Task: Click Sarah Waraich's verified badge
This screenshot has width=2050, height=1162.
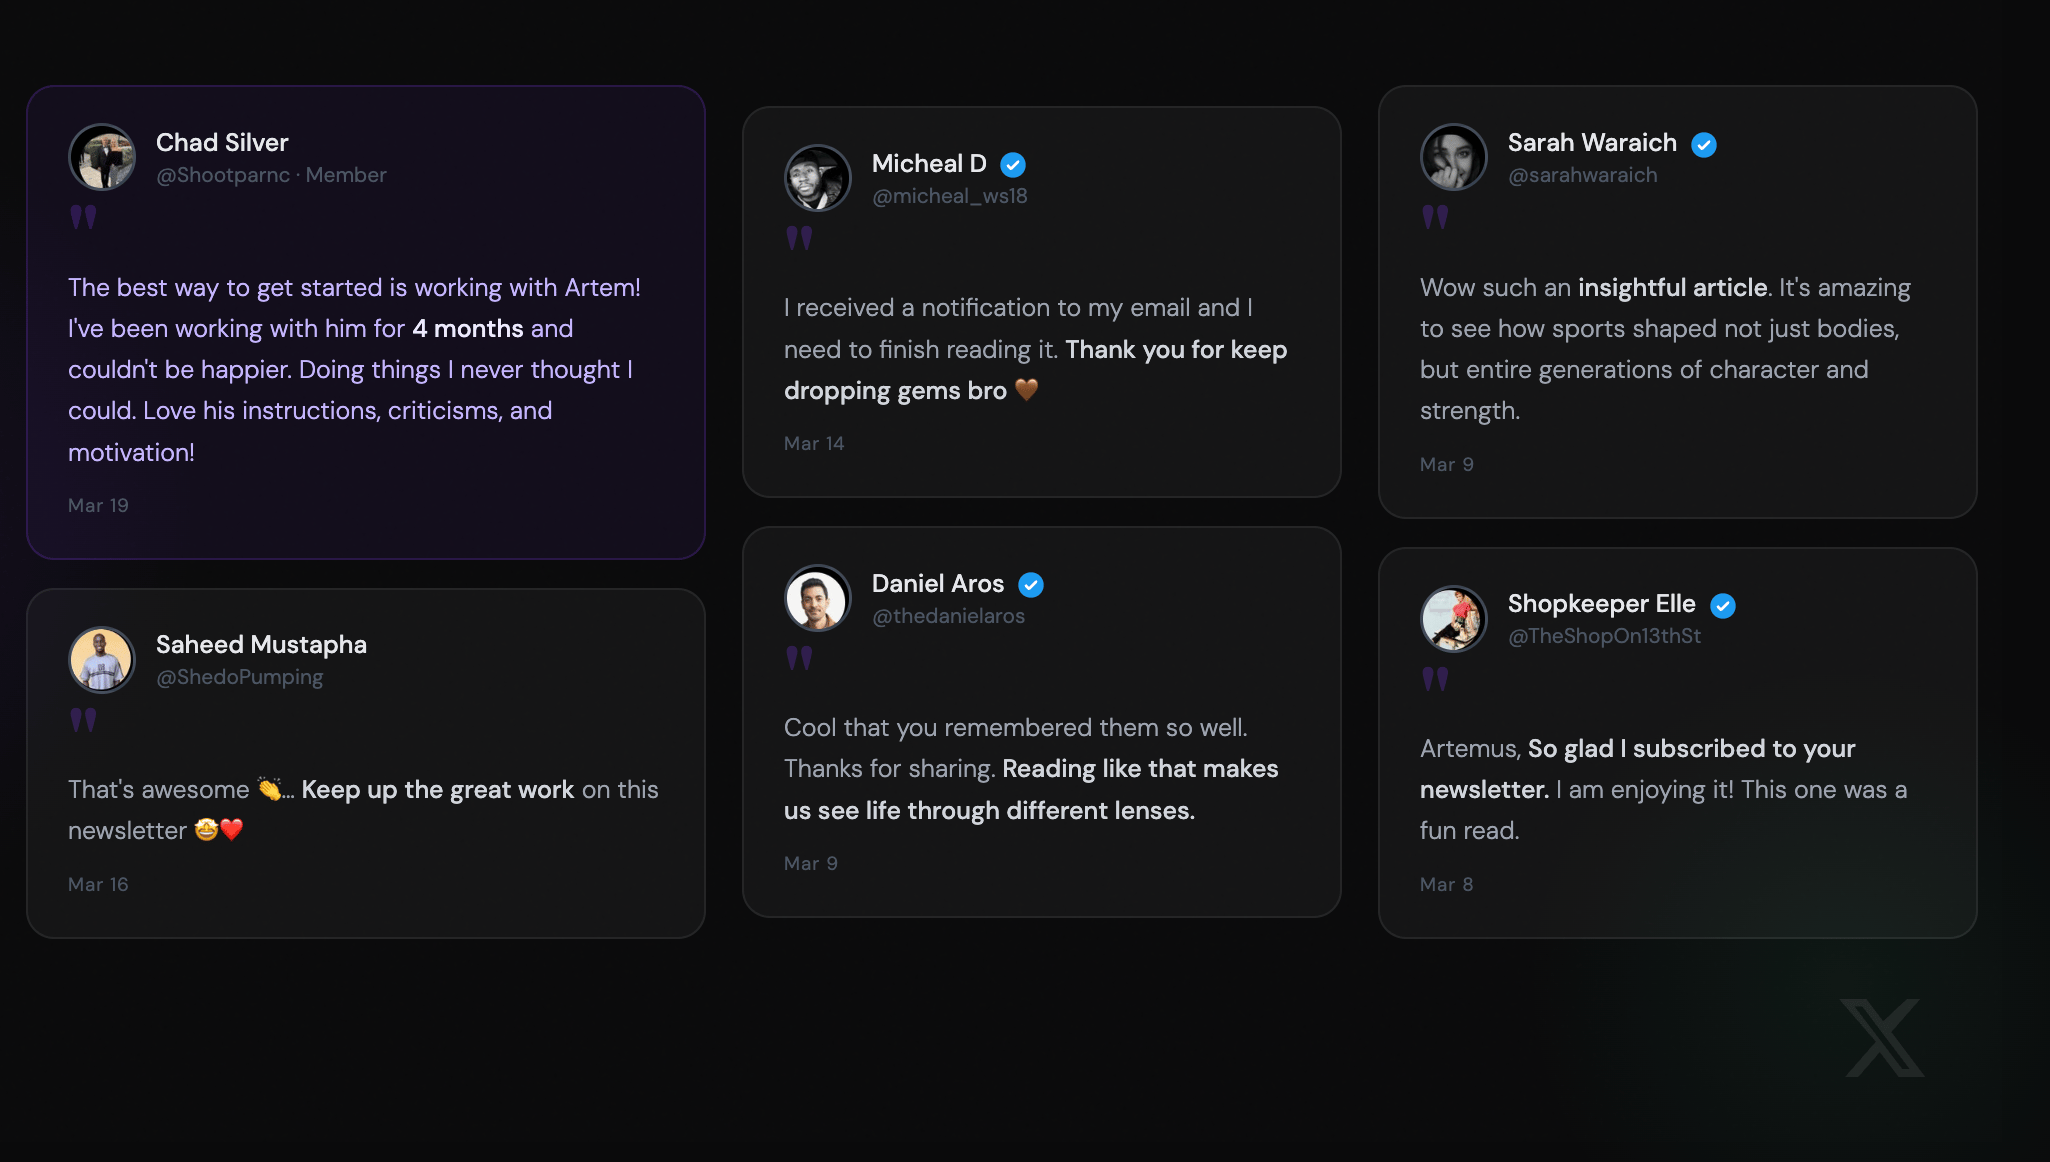Action: (1704, 145)
